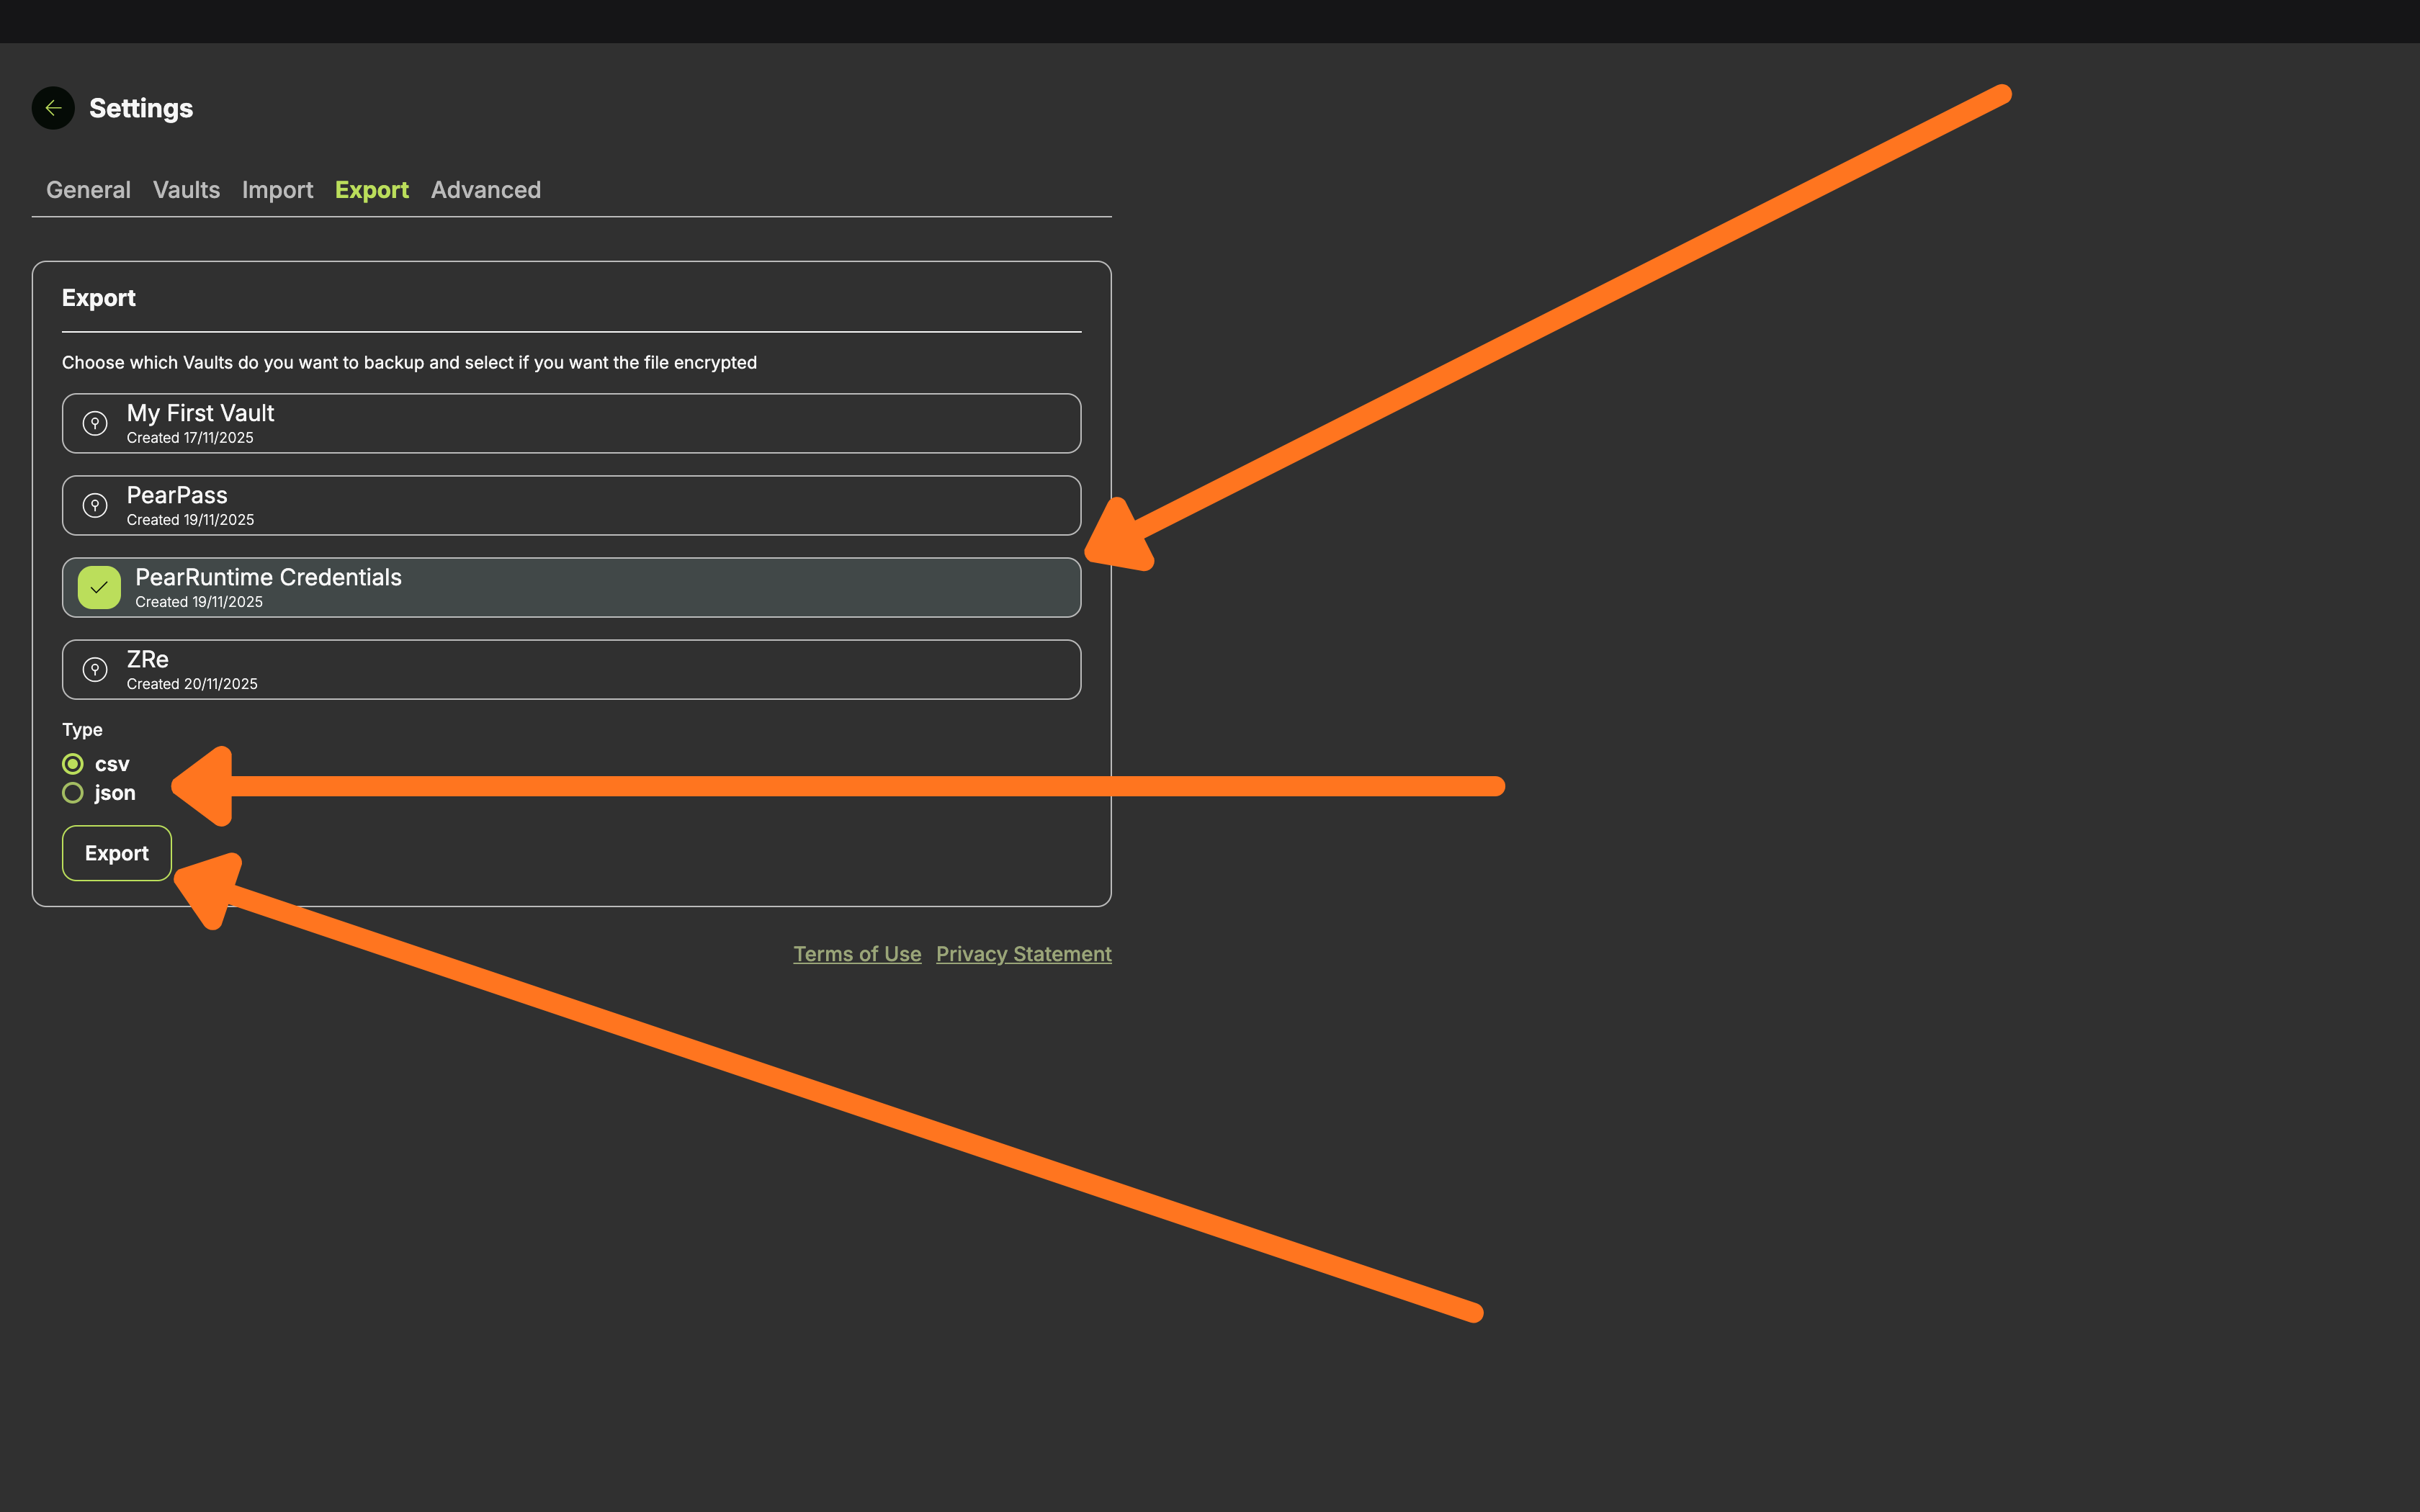The height and width of the screenshot is (1512, 2420).
Task: Go to the Import tab
Action: coord(277,190)
